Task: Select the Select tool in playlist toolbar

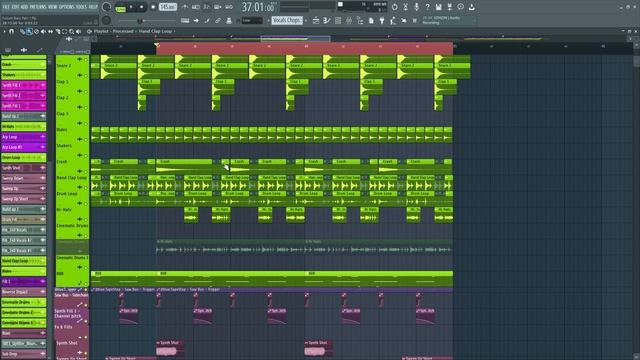Action: tap(64, 31)
